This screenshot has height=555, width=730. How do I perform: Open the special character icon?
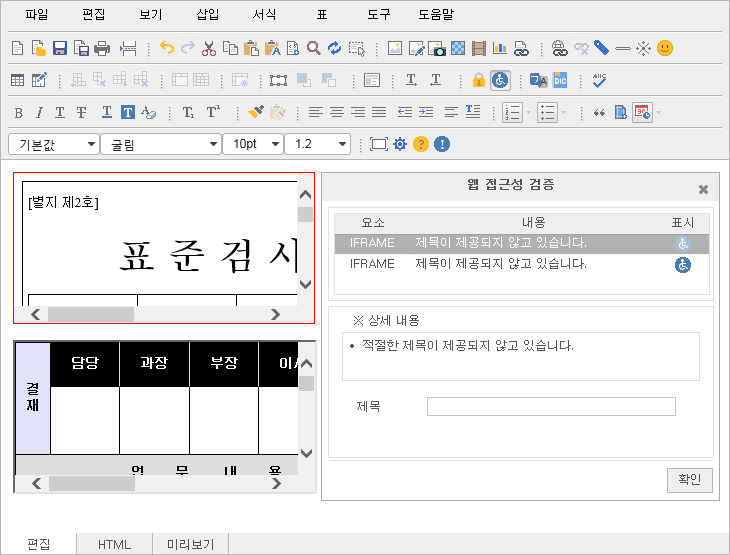tap(643, 48)
